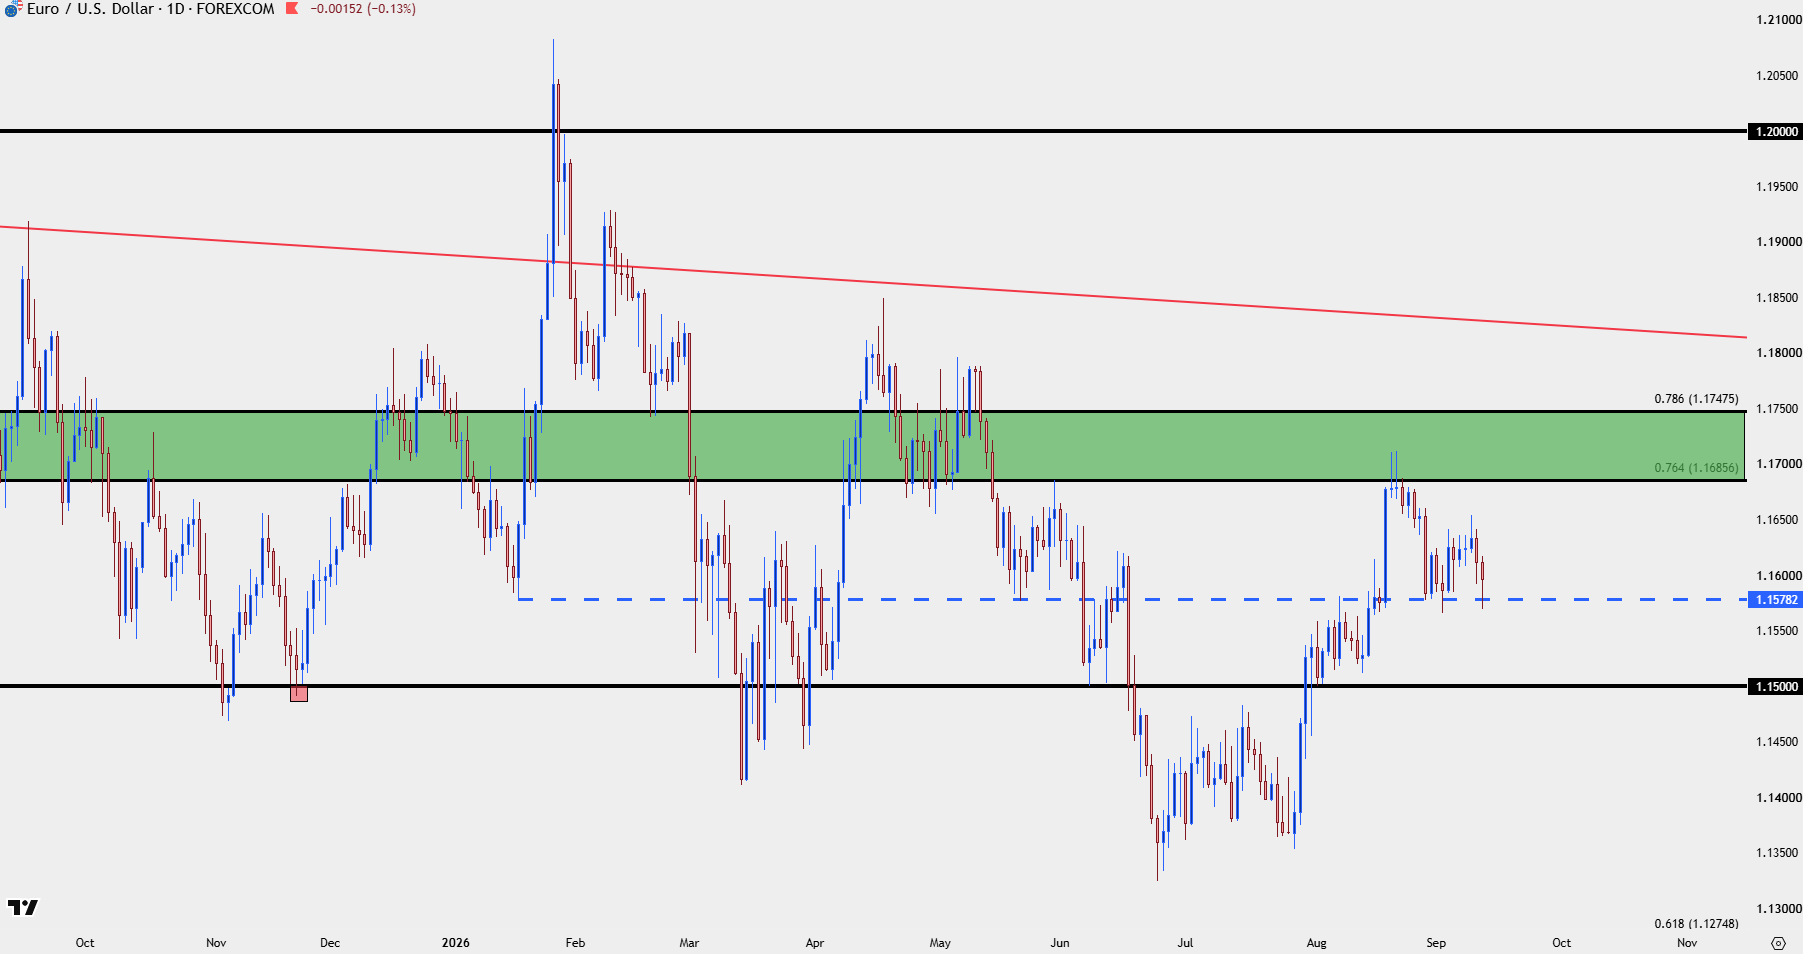Screen dimensions: 1803x954
Task: Select the 1.15000 black price tag
Action: click(x=1775, y=686)
